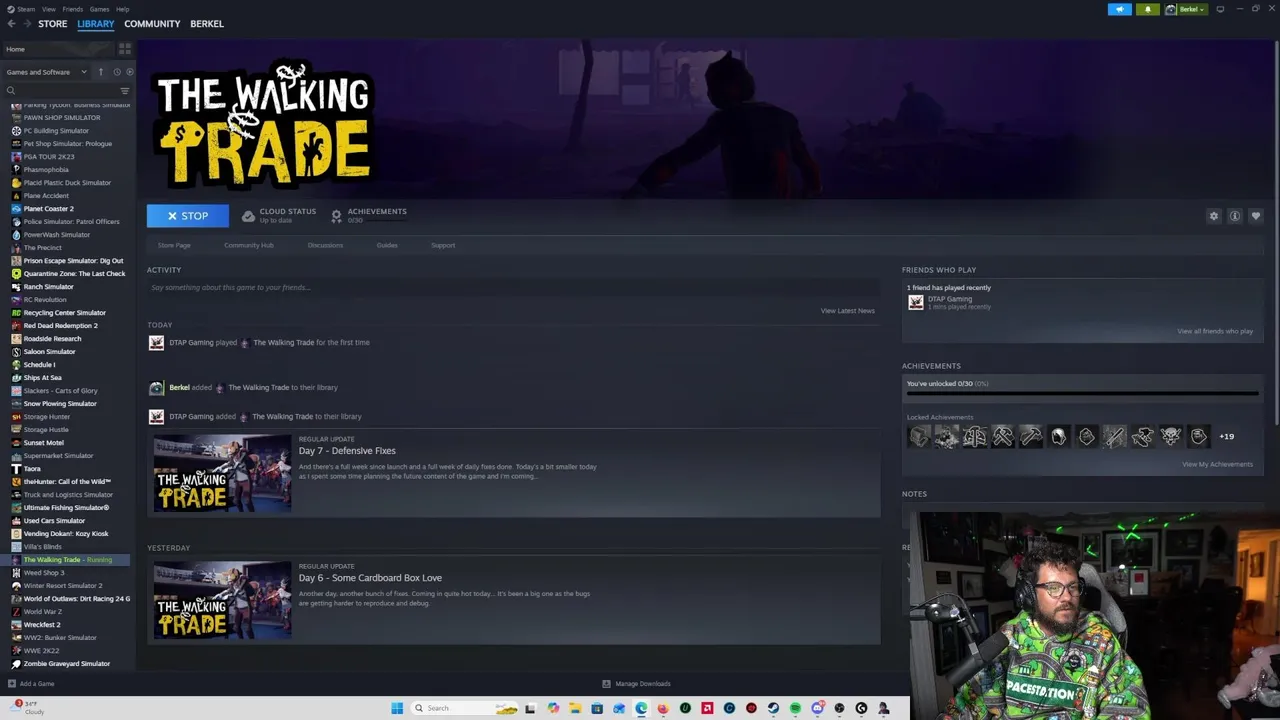Select Red Dead Redemption 2 in library
This screenshot has width=1280, height=720.
coord(60,326)
